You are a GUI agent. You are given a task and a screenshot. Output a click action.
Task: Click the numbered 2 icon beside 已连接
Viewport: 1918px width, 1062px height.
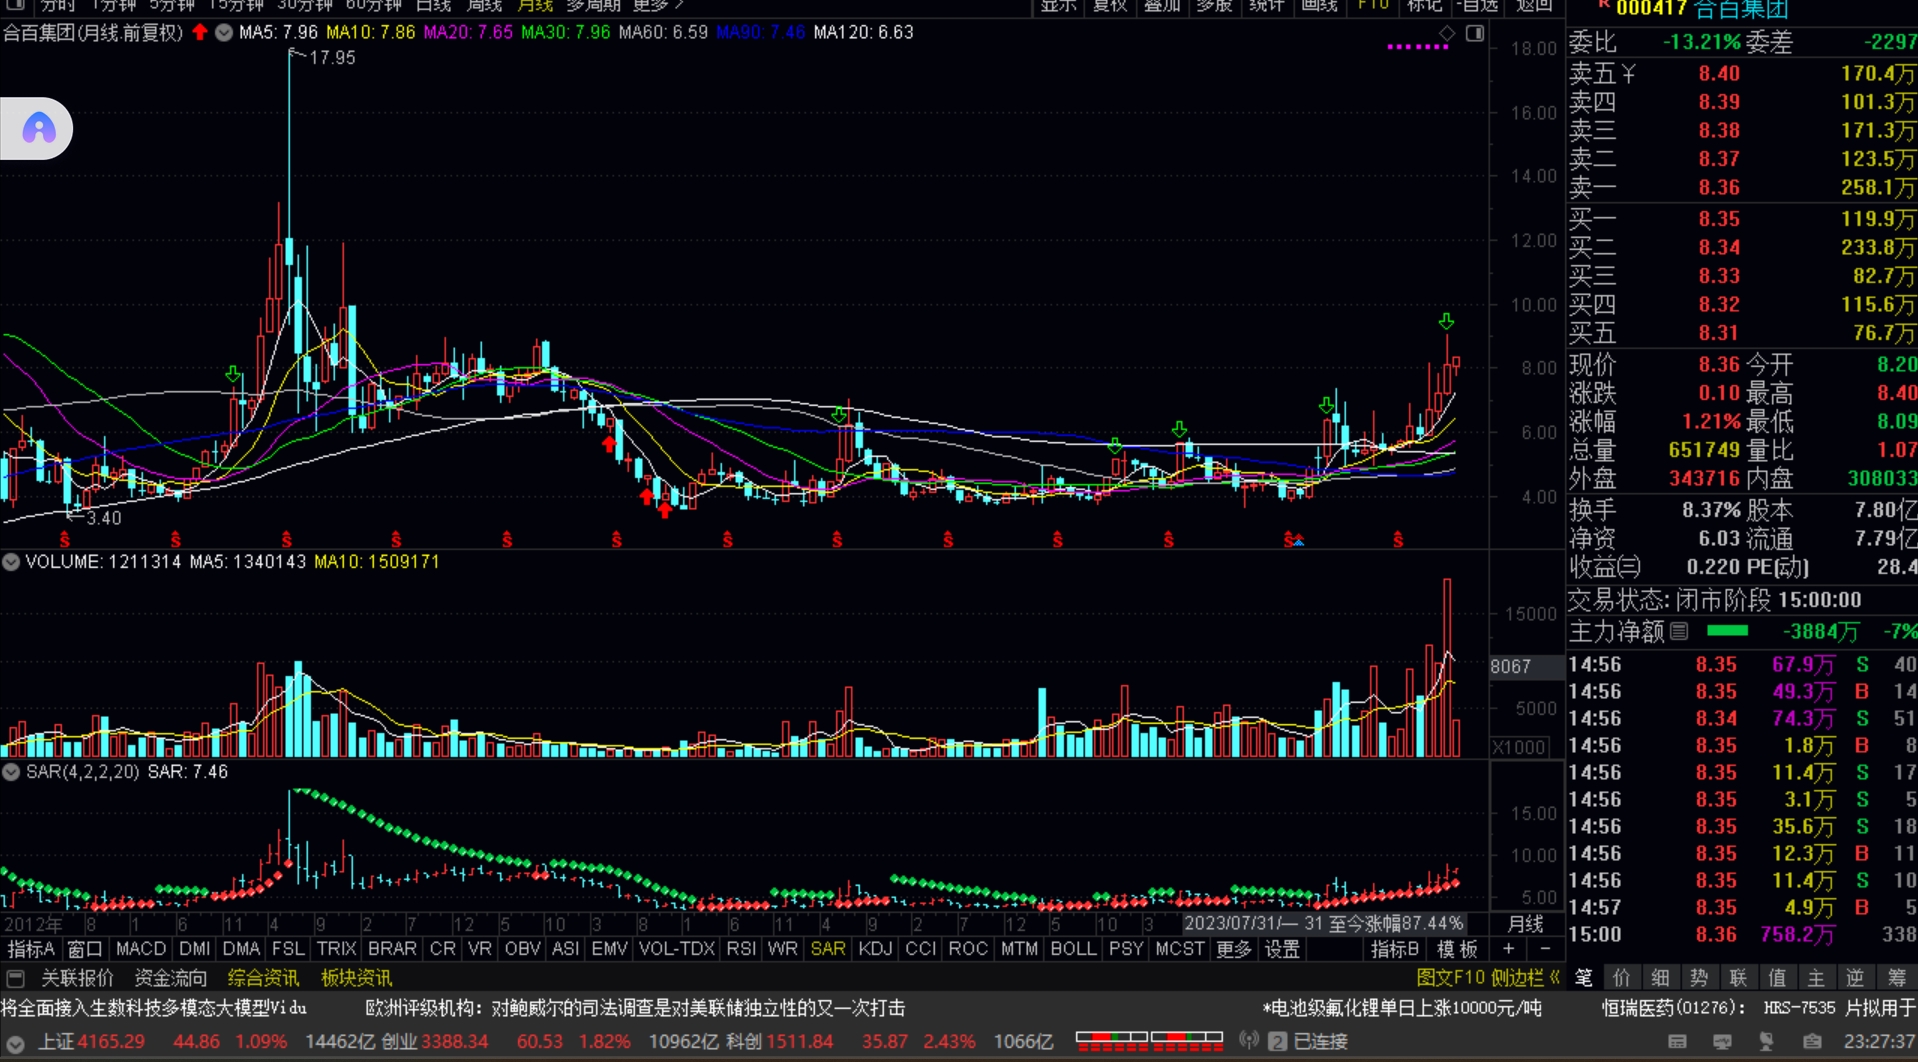click(x=1277, y=1042)
